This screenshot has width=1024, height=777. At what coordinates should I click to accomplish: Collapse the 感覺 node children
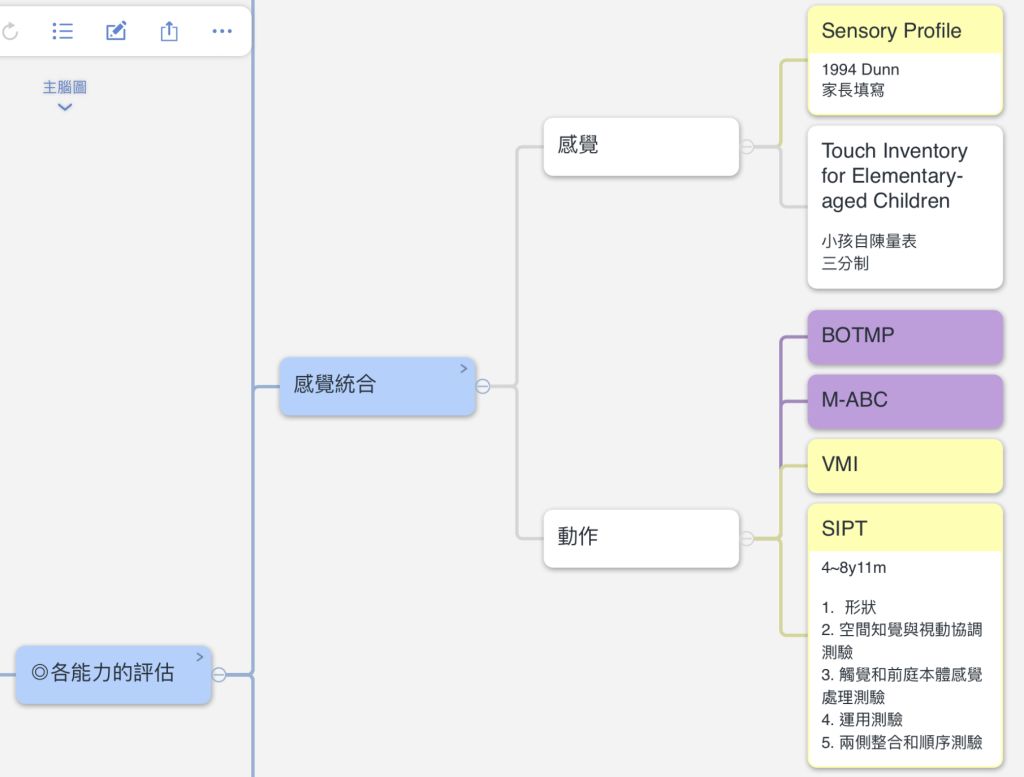tap(747, 147)
